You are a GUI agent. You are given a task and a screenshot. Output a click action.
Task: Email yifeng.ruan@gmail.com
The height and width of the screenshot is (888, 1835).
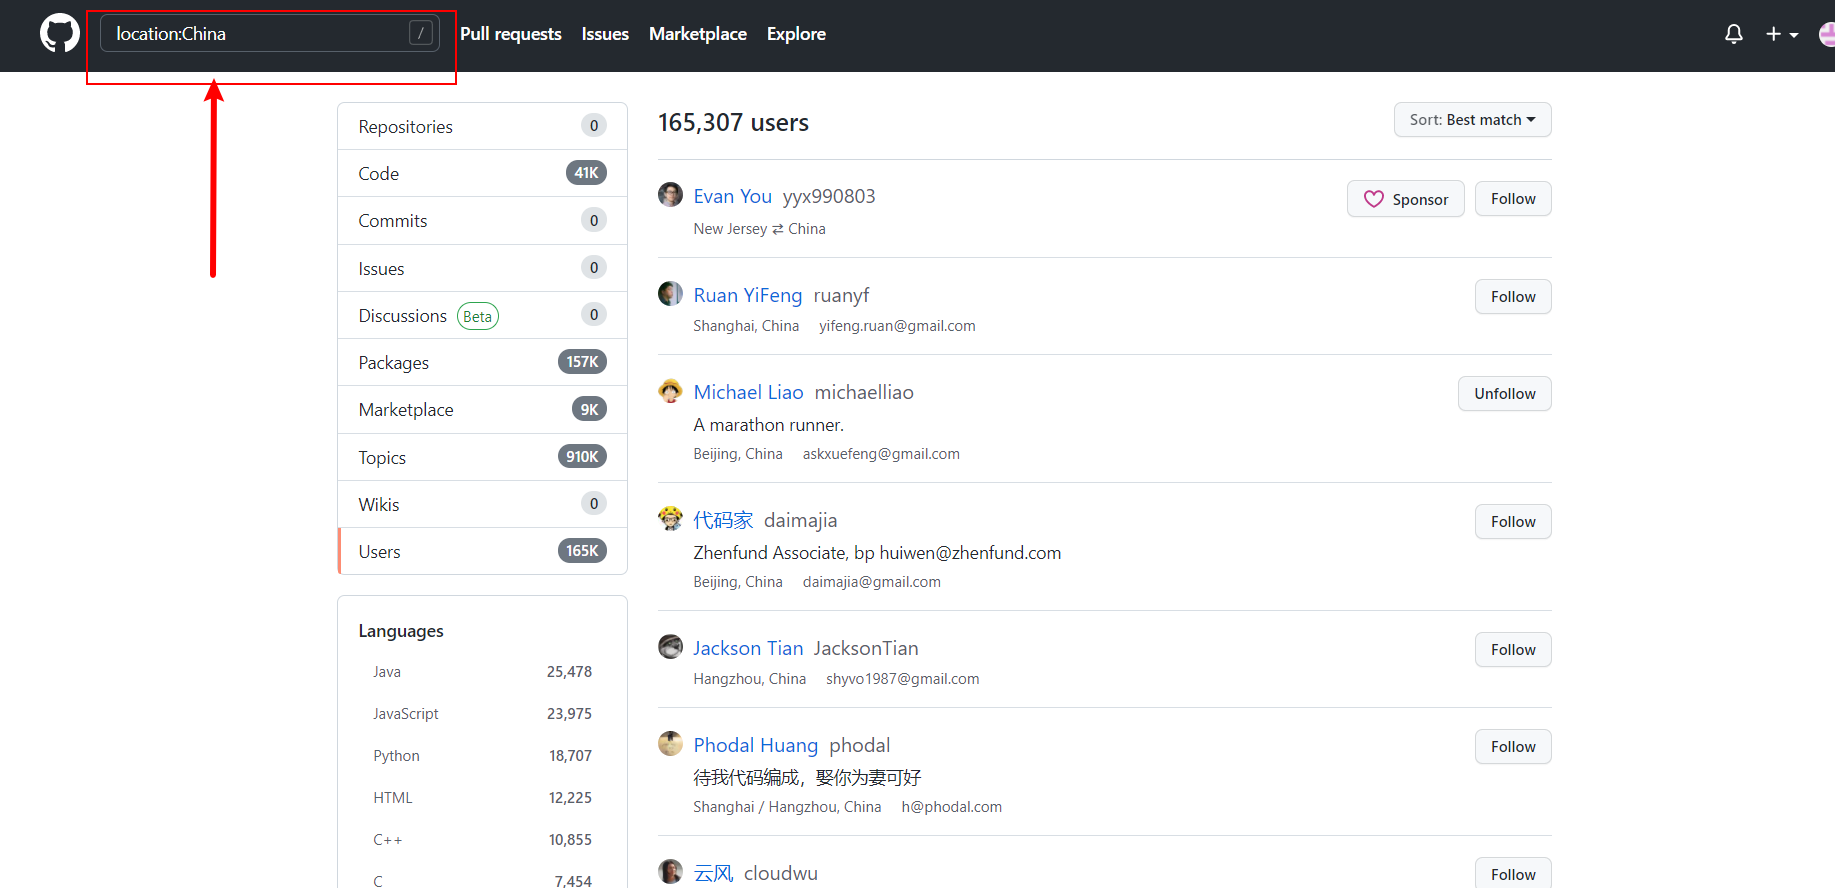tap(897, 326)
